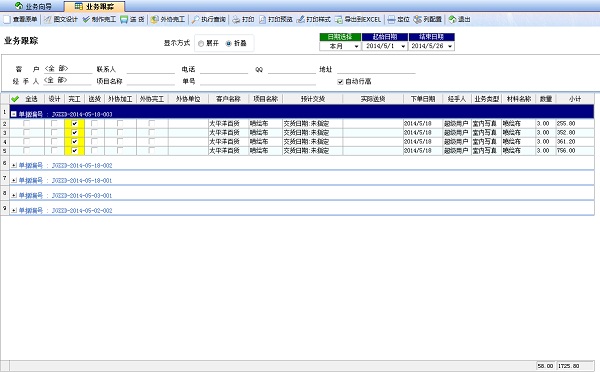Image resolution: width=600 pixels, height=372 pixels.
Task: Uncheck 完工 checkbox in the 361.20 row
Action: [x=75, y=142]
